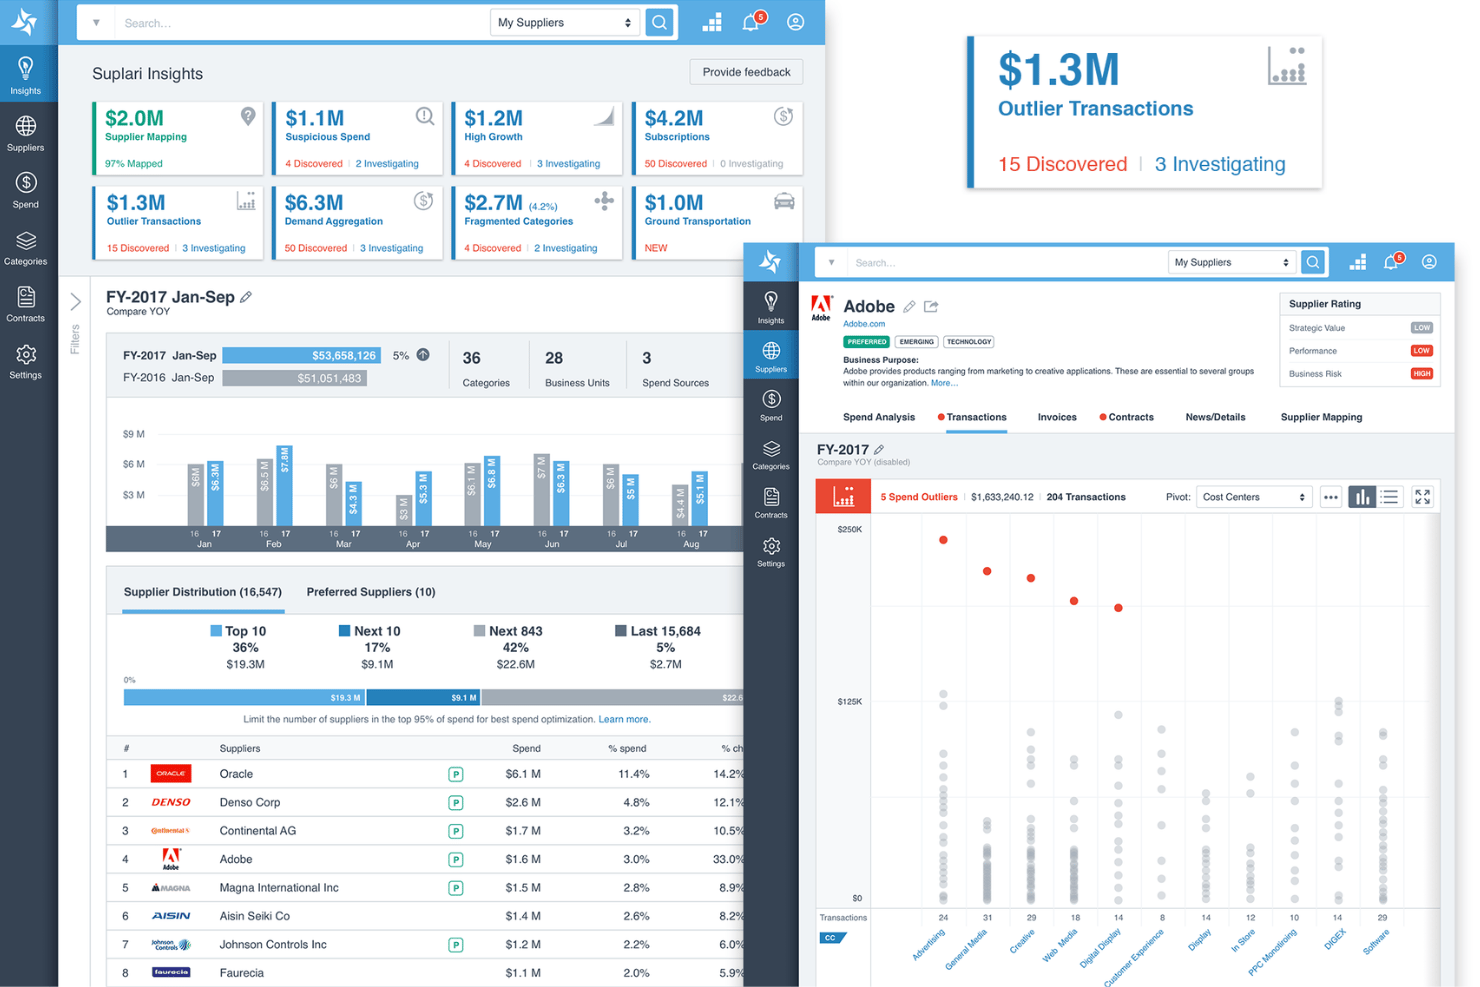1480x987 pixels.
Task: Open Suppliers in the left window sidebar
Action: click(x=26, y=133)
